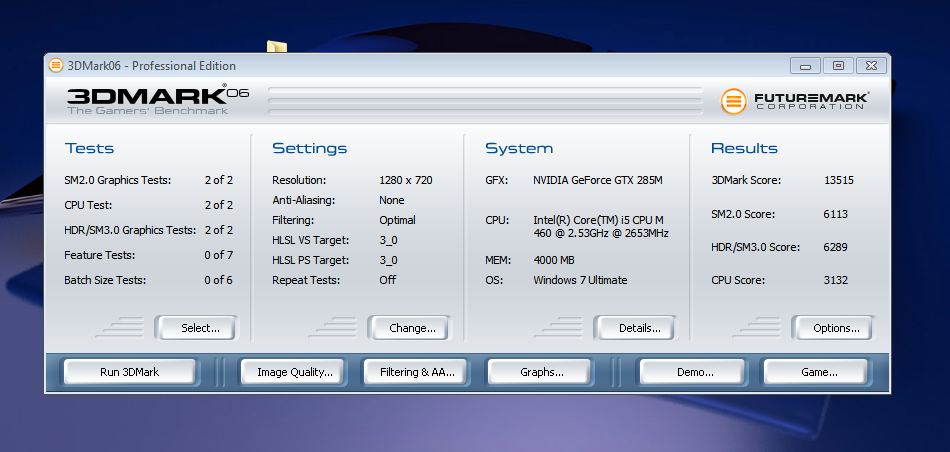
Task: Click the Results section heading
Action: pyautogui.click(x=744, y=148)
